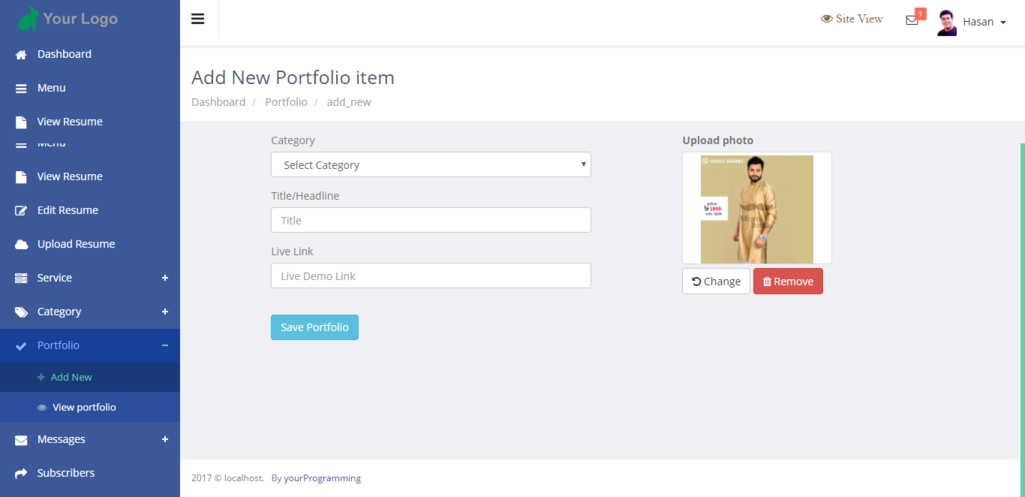Viewport: 1025px width, 497px height.
Task: Open the Hasan user account dropdown
Action: tap(984, 22)
